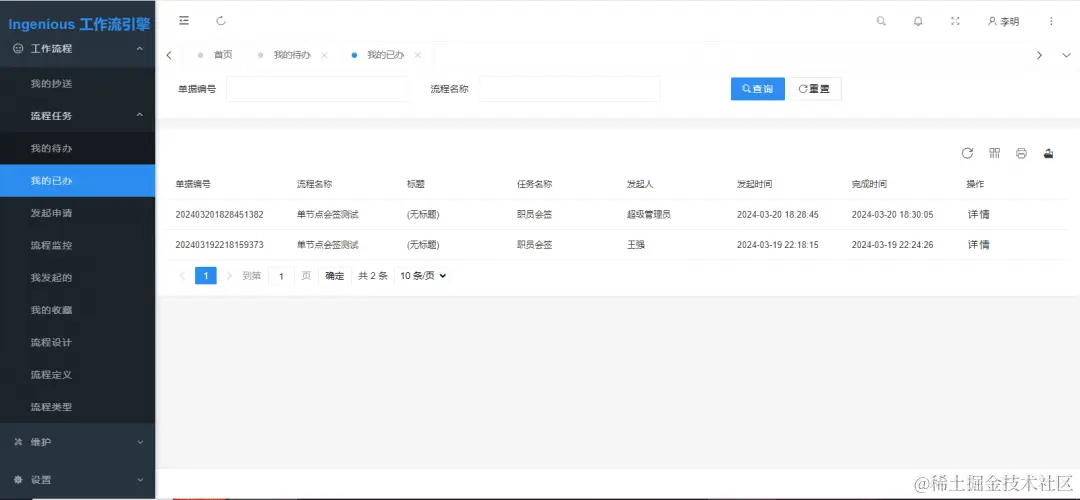
Task: Click the print icon above table
Action: point(1021,153)
